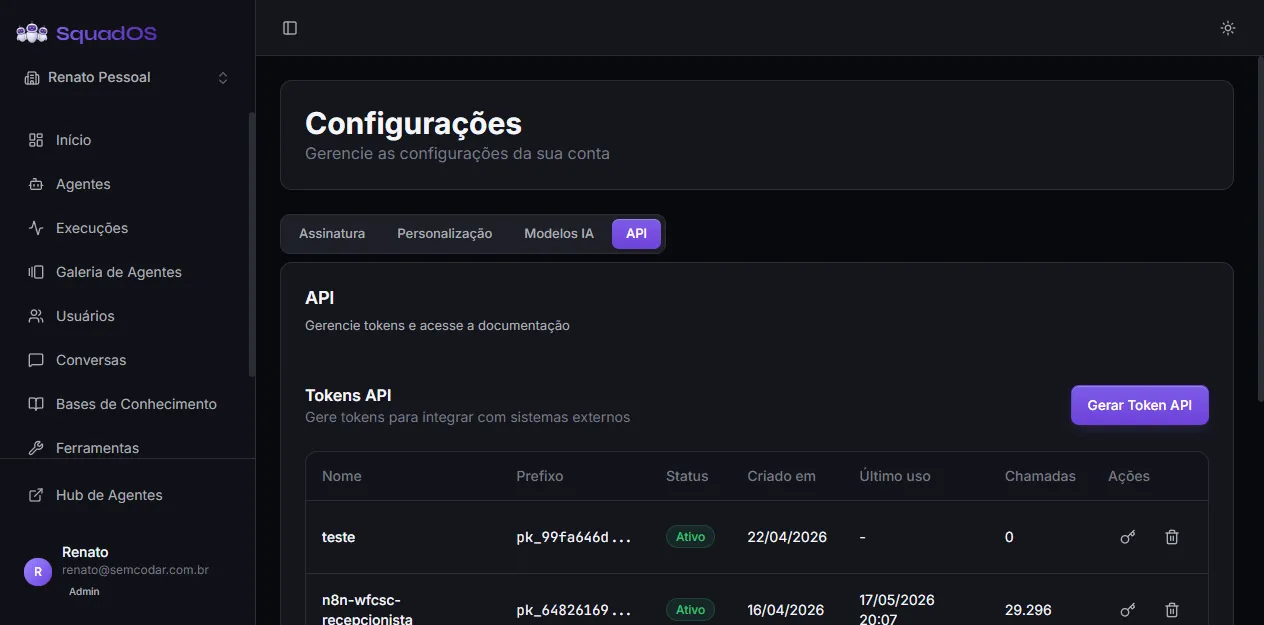The image size is (1264, 625).
Task: Click the Bases de Conhecimento book icon
Action: (x=36, y=404)
